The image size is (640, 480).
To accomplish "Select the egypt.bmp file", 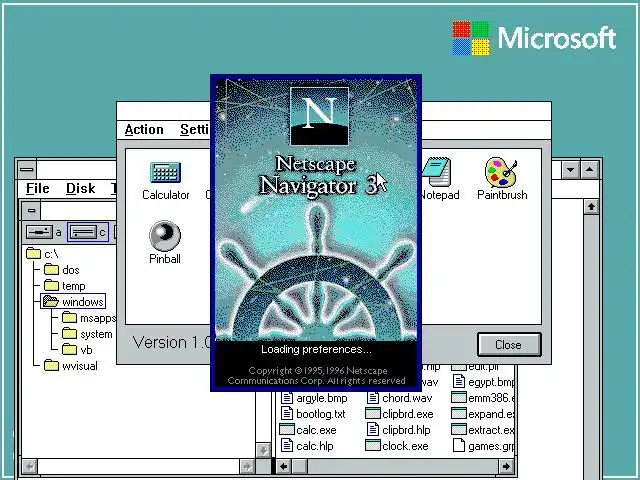I will (484, 382).
